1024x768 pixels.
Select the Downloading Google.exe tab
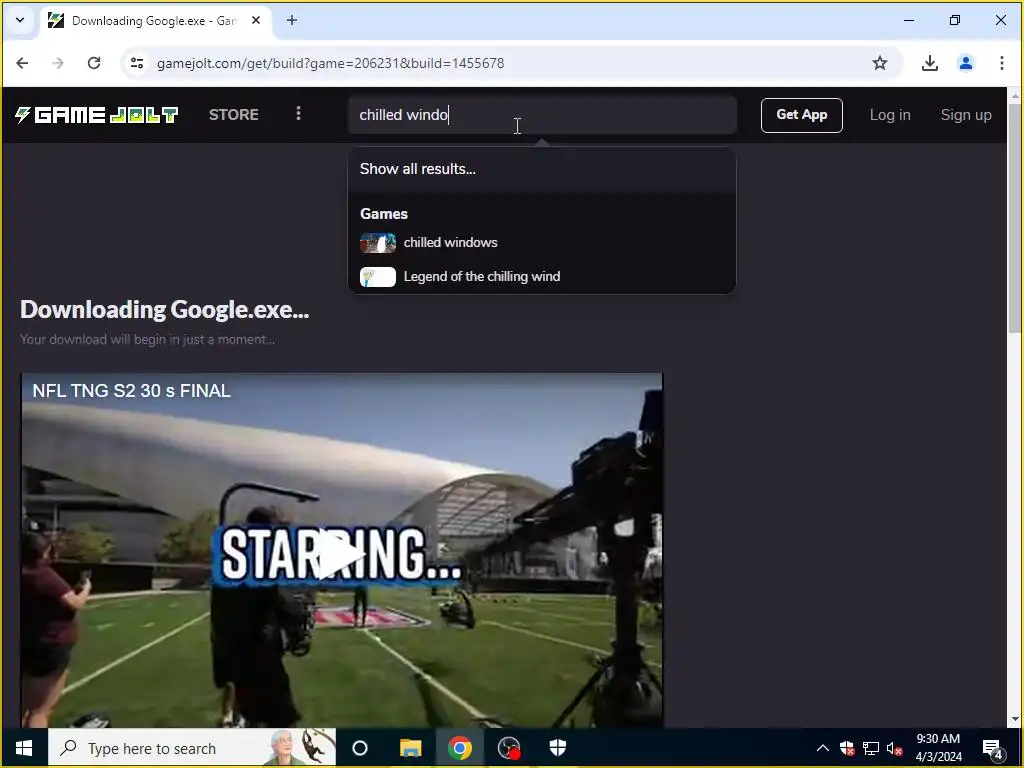[x=155, y=20]
